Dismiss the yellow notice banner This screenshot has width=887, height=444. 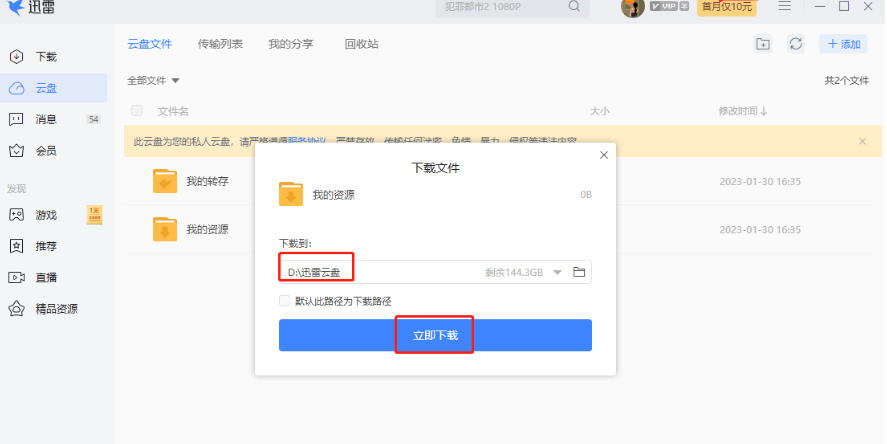click(862, 141)
